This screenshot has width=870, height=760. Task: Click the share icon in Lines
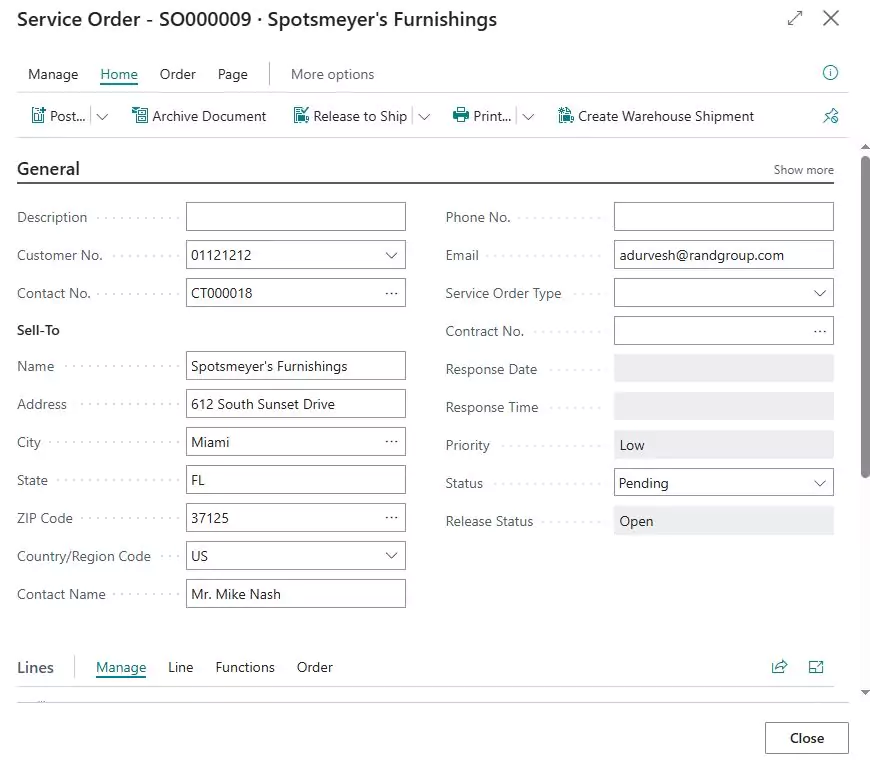point(779,667)
